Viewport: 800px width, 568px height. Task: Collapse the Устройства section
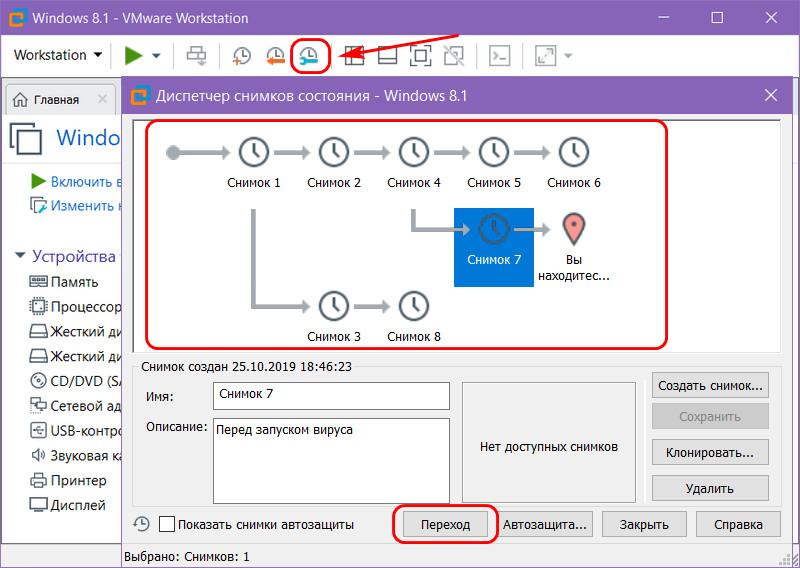(x=20, y=255)
